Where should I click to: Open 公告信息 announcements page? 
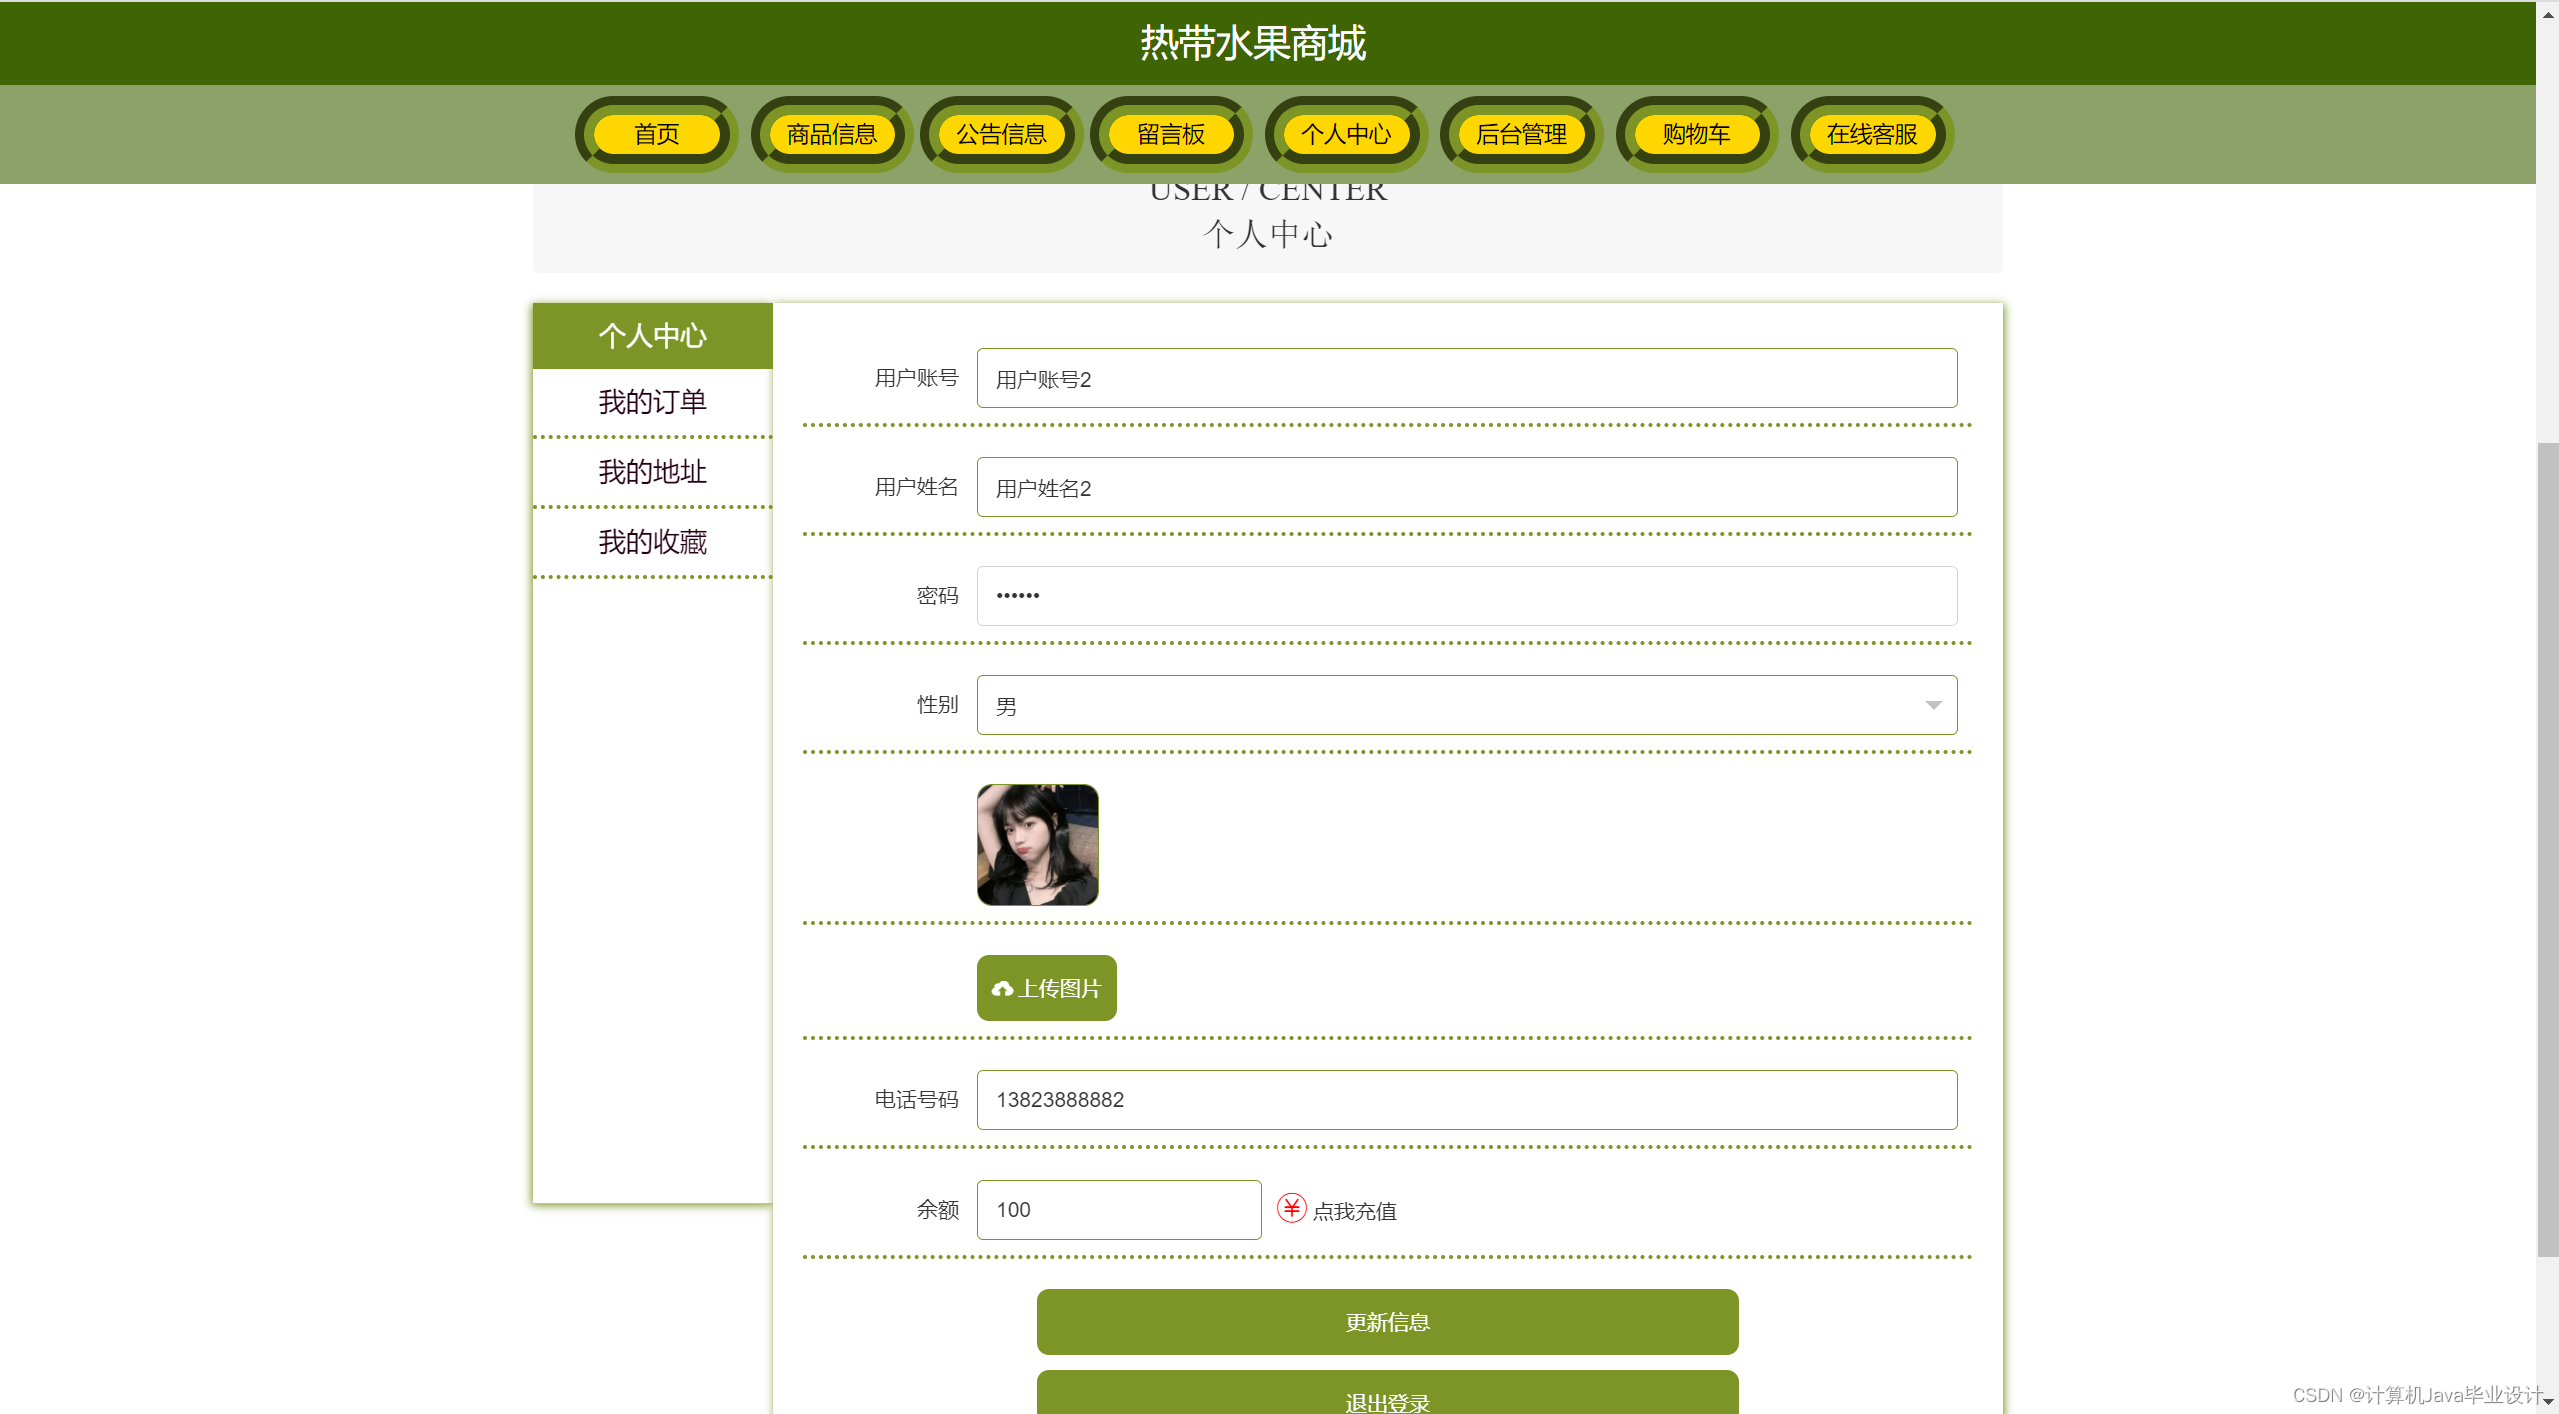[x=1001, y=134]
